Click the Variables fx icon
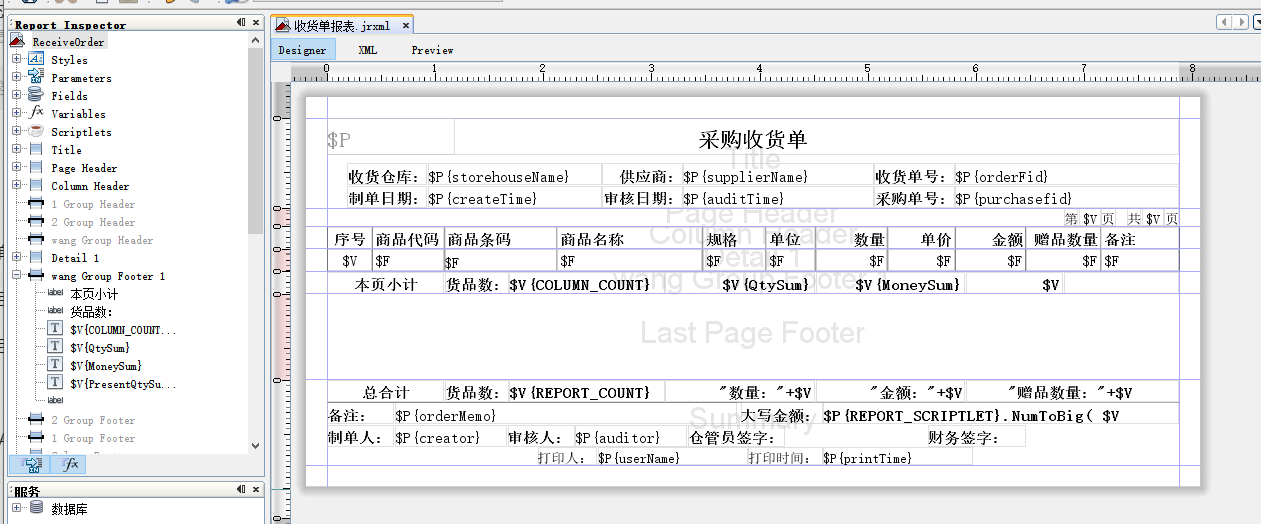The width and height of the screenshot is (1261, 524). (35, 114)
